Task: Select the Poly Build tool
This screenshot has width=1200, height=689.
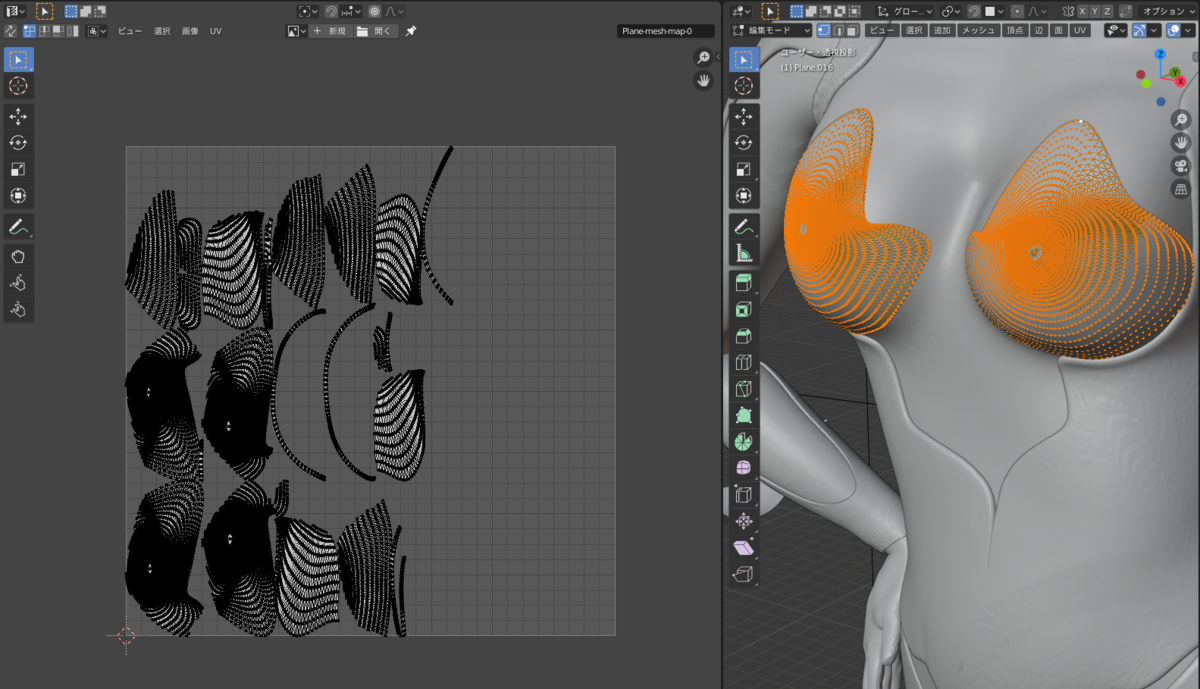Action: (x=744, y=414)
